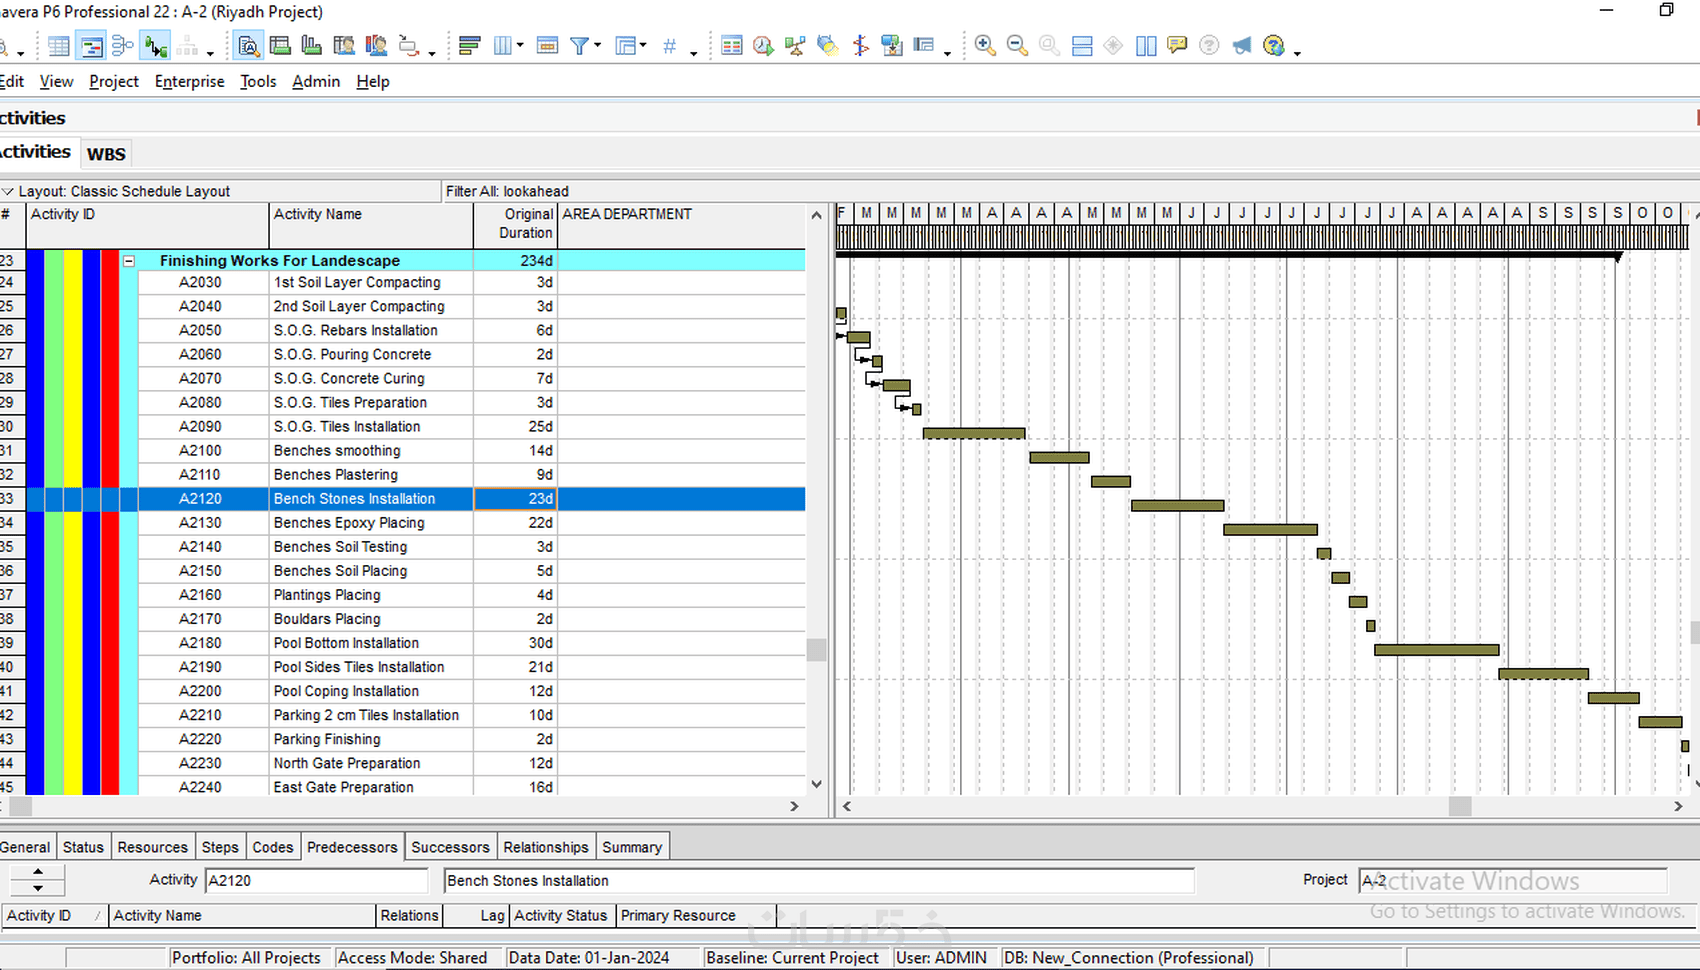
Task: Click the Level Resources icon
Action: tap(795, 46)
